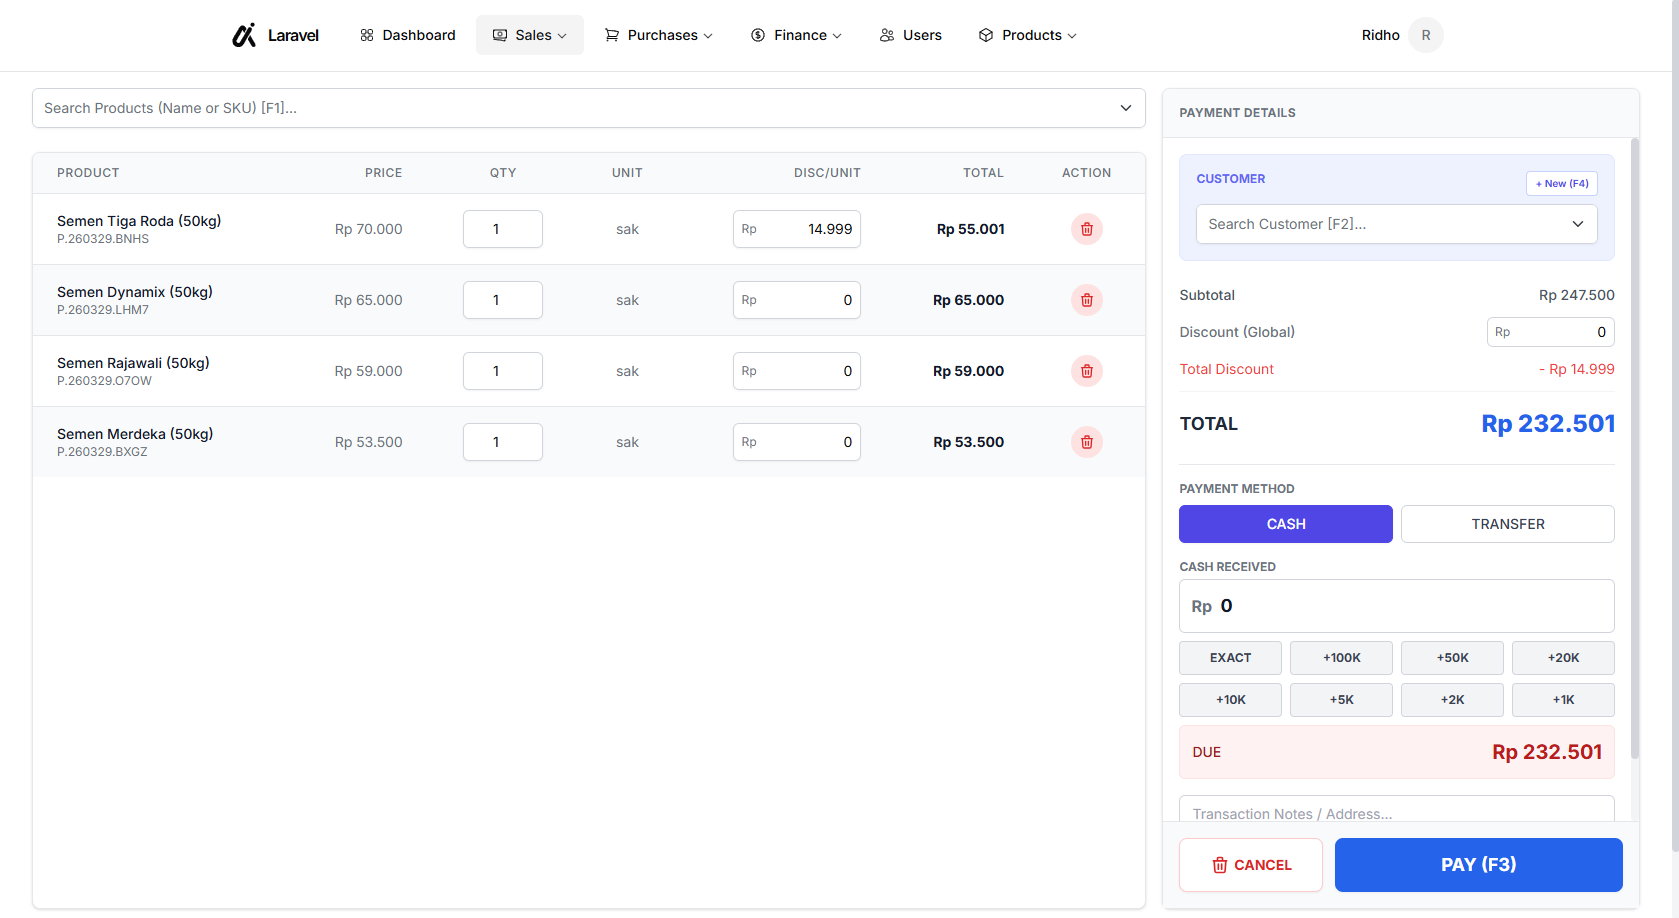Edit quantity for Semen Tiga Roda

coord(503,229)
